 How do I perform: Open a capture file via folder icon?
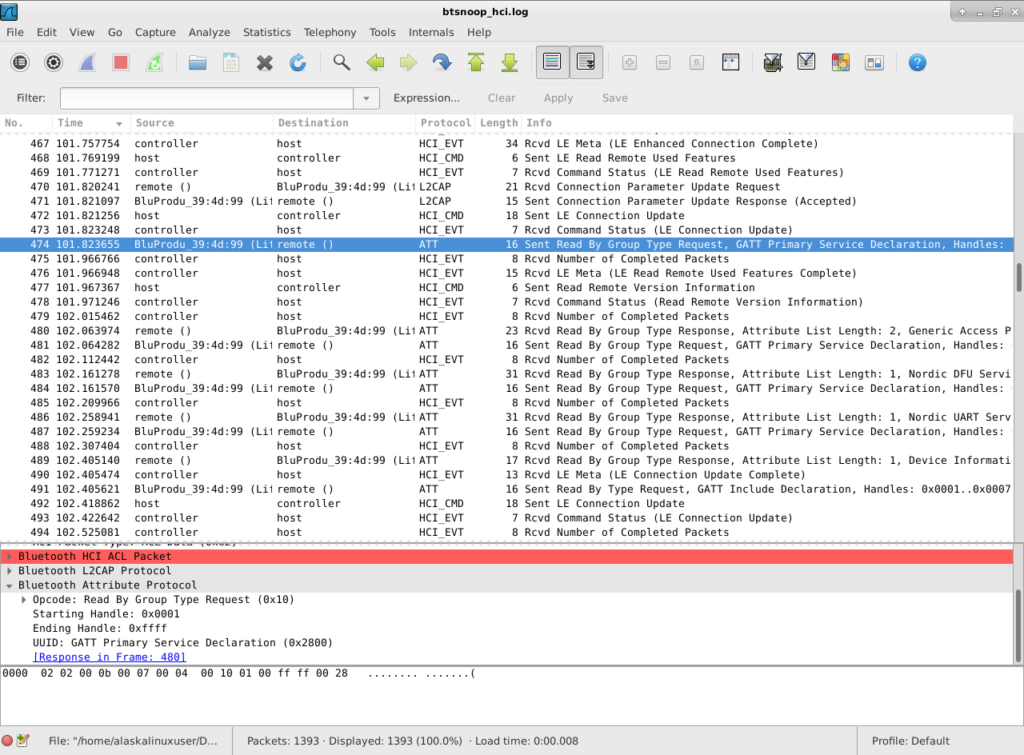[198, 63]
